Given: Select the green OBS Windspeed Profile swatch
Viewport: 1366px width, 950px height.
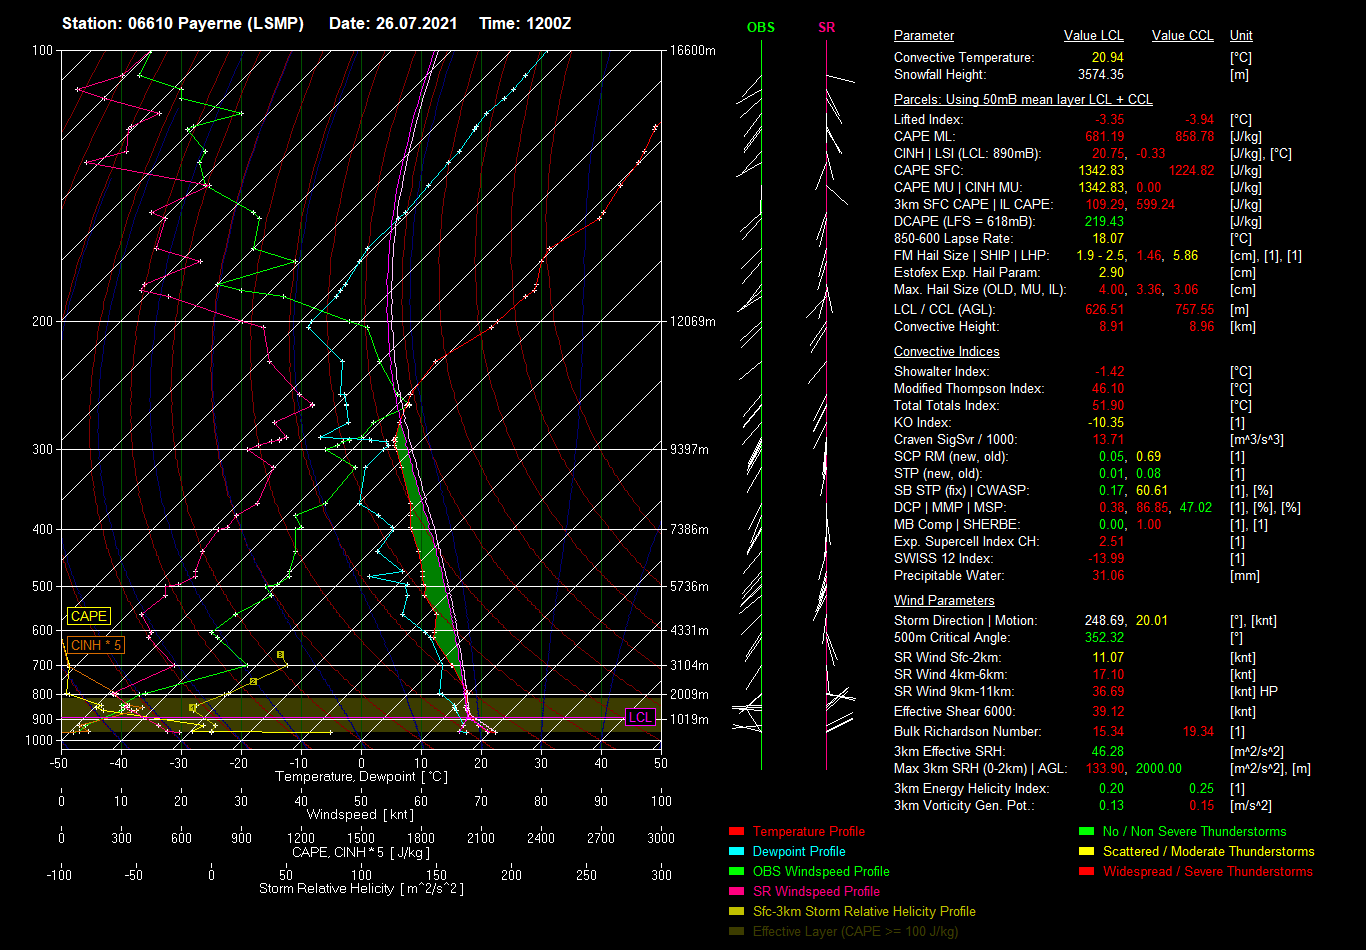Looking at the screenshot, I should click(x=736, y=872).
